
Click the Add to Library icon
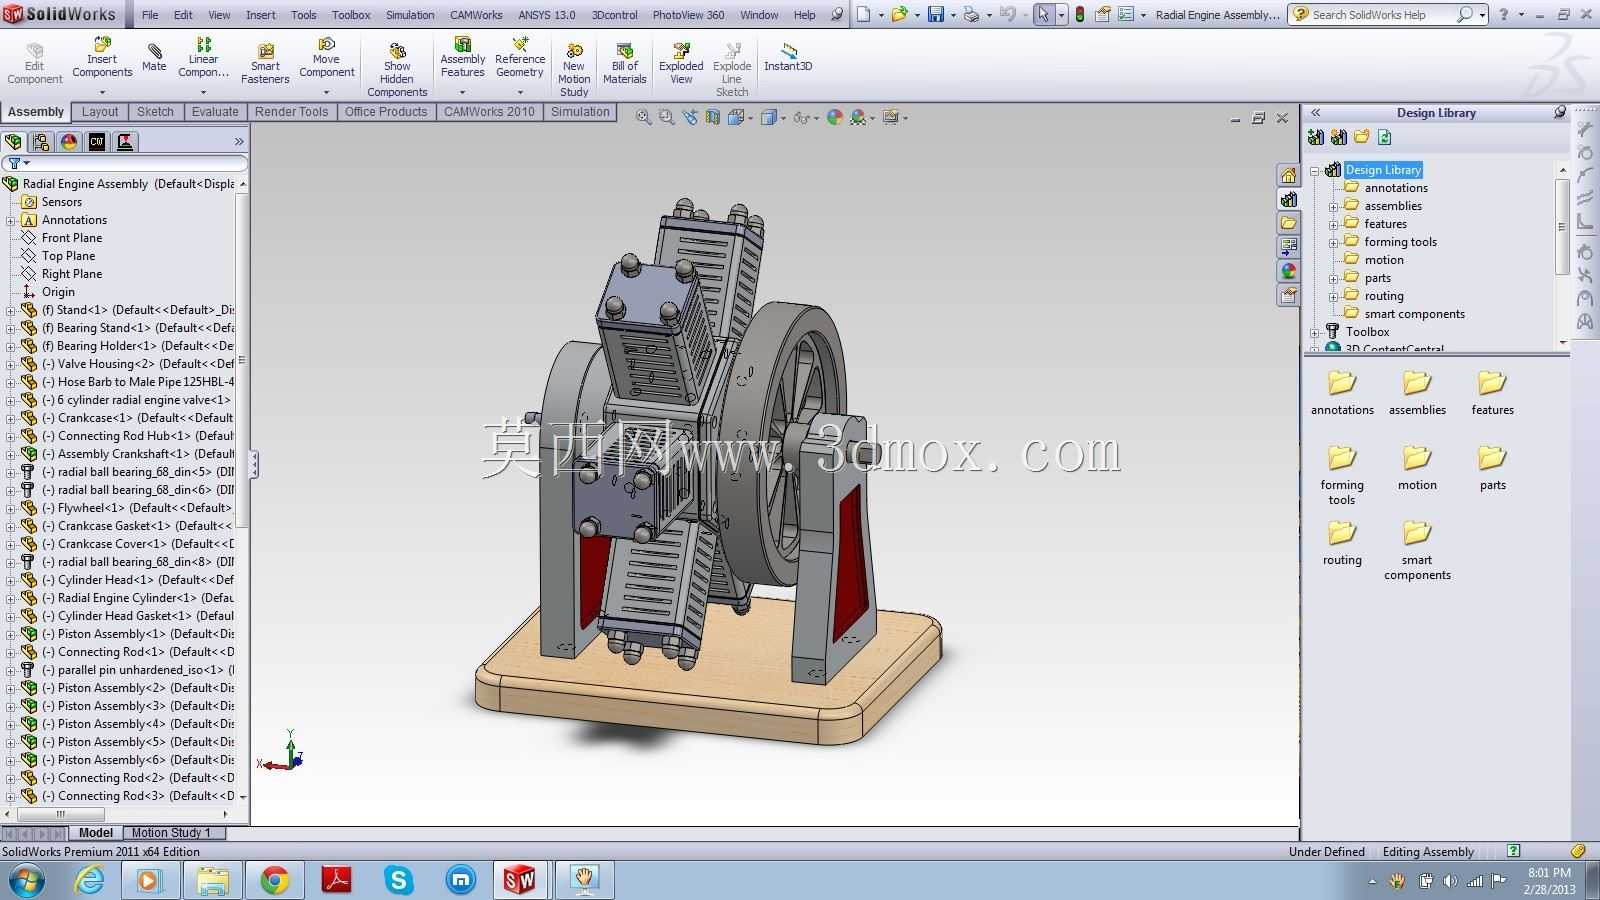pos(1316,137)
